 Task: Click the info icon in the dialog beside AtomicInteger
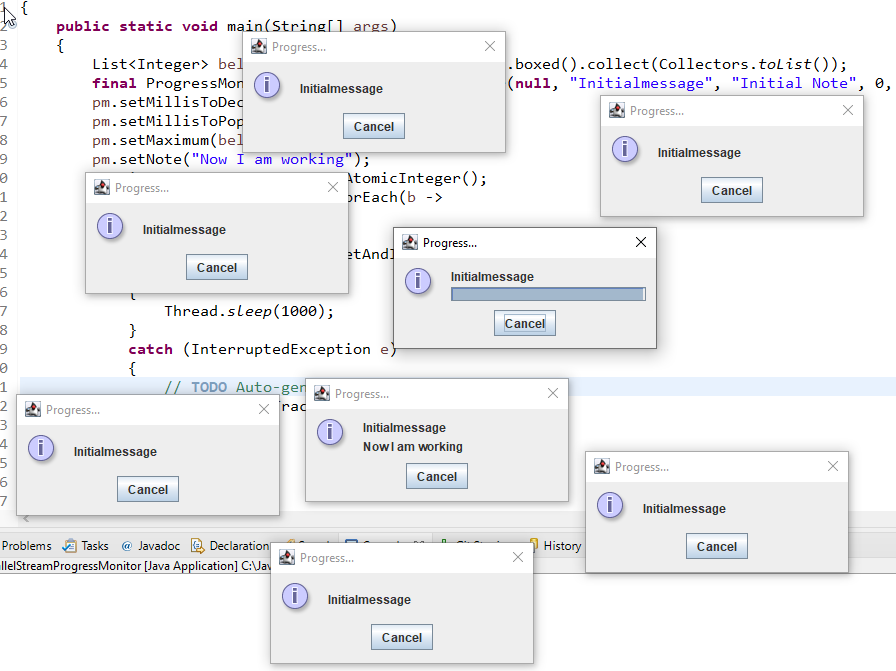(x=110, y=226)
